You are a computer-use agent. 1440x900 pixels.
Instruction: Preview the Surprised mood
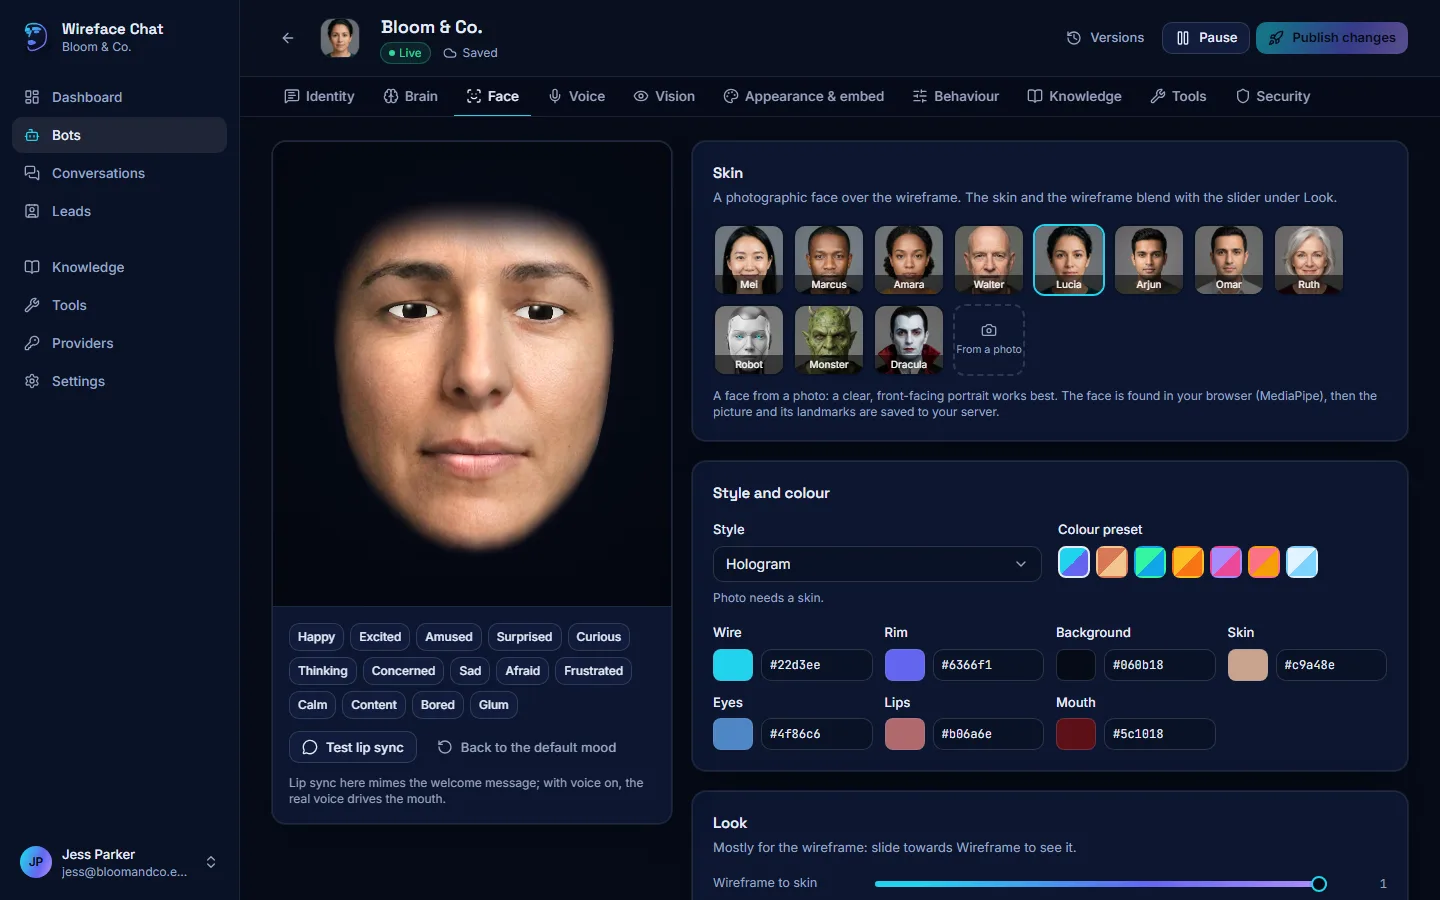[x=524, y=637]
